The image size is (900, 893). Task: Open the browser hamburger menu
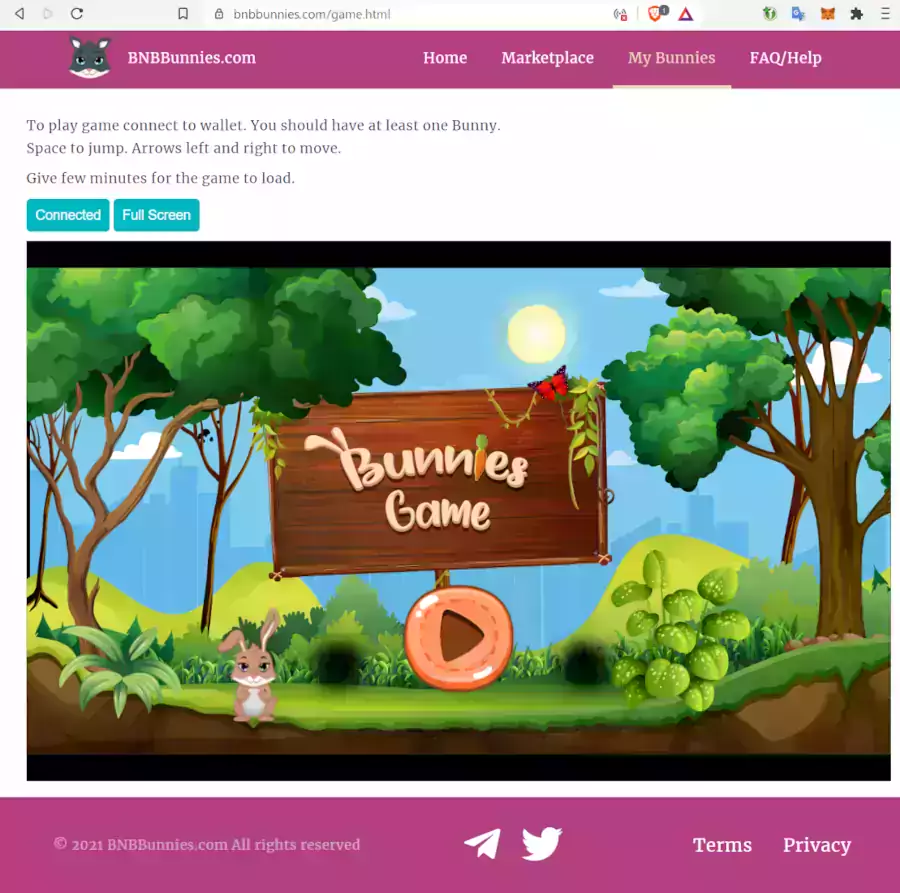885,14
